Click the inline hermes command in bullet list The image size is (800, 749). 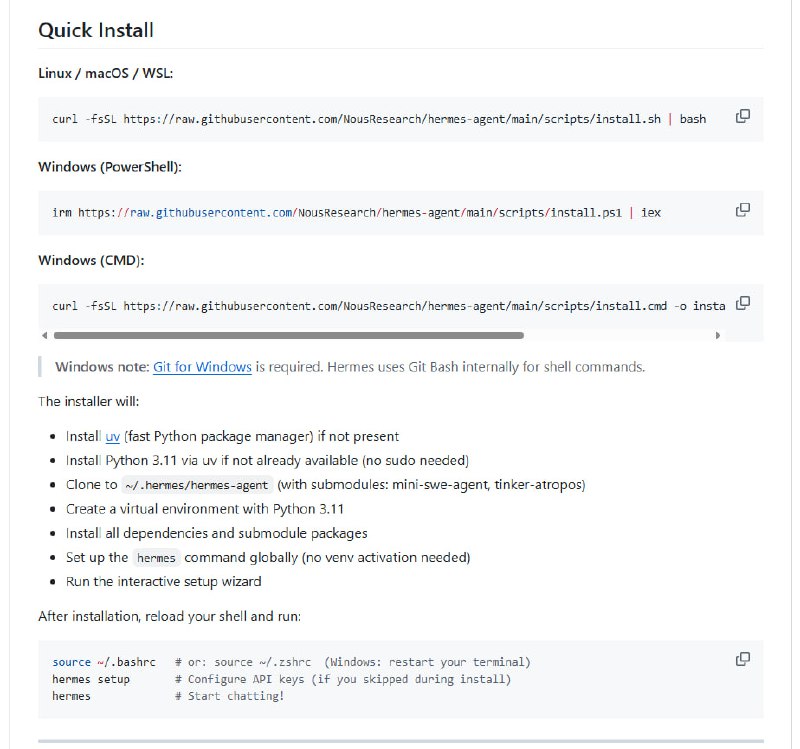pos(156,558)
